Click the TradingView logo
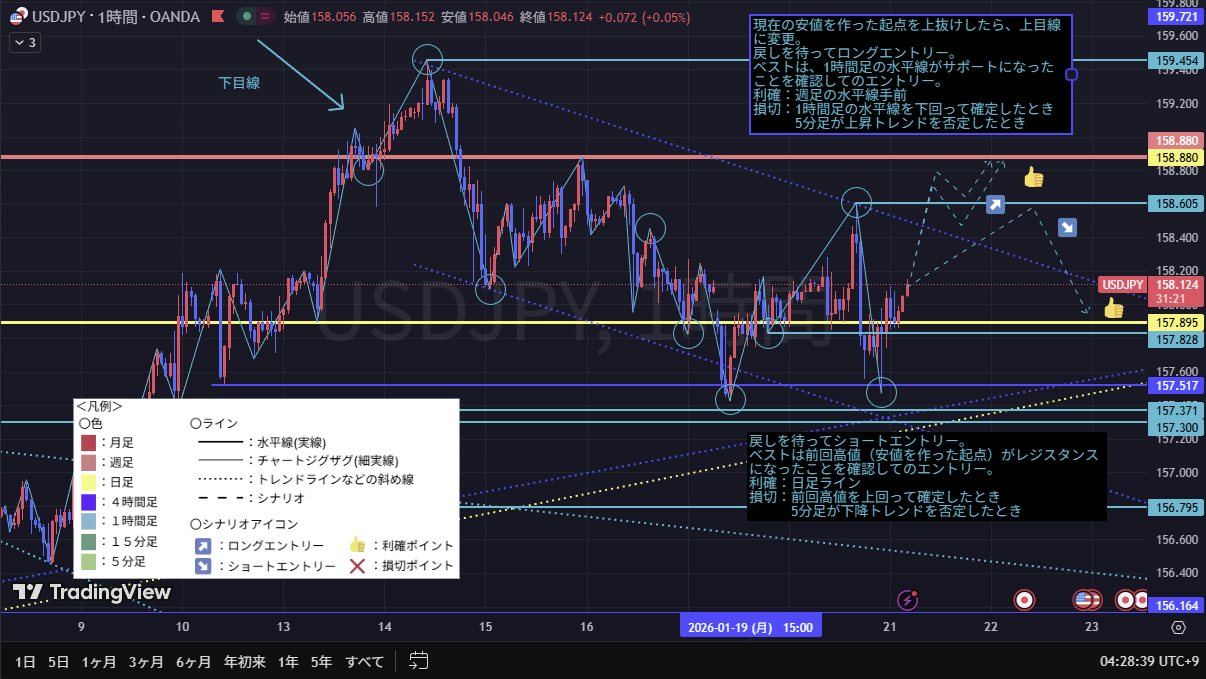The width and height of the screenshot is (1206, 679). 91,592
